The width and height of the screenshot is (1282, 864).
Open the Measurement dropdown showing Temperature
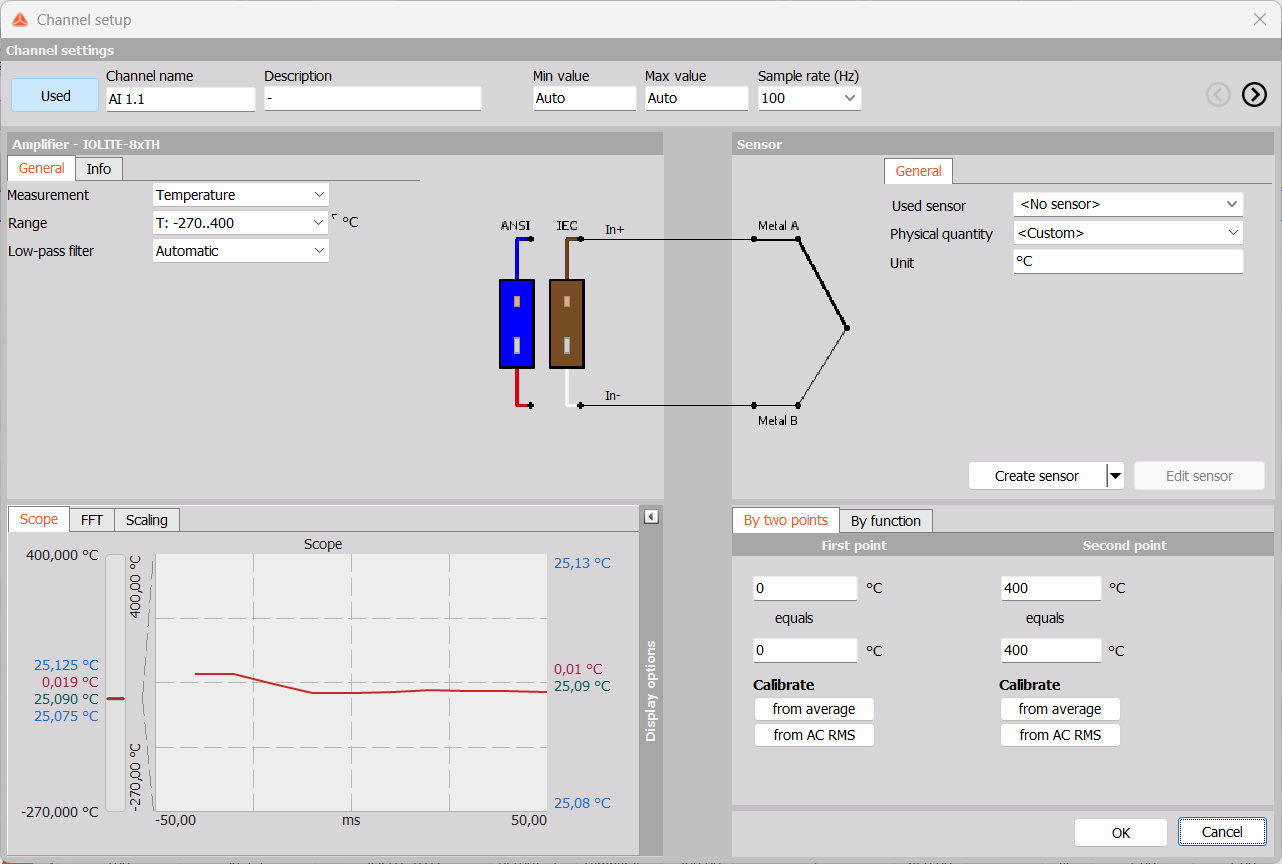241,195
